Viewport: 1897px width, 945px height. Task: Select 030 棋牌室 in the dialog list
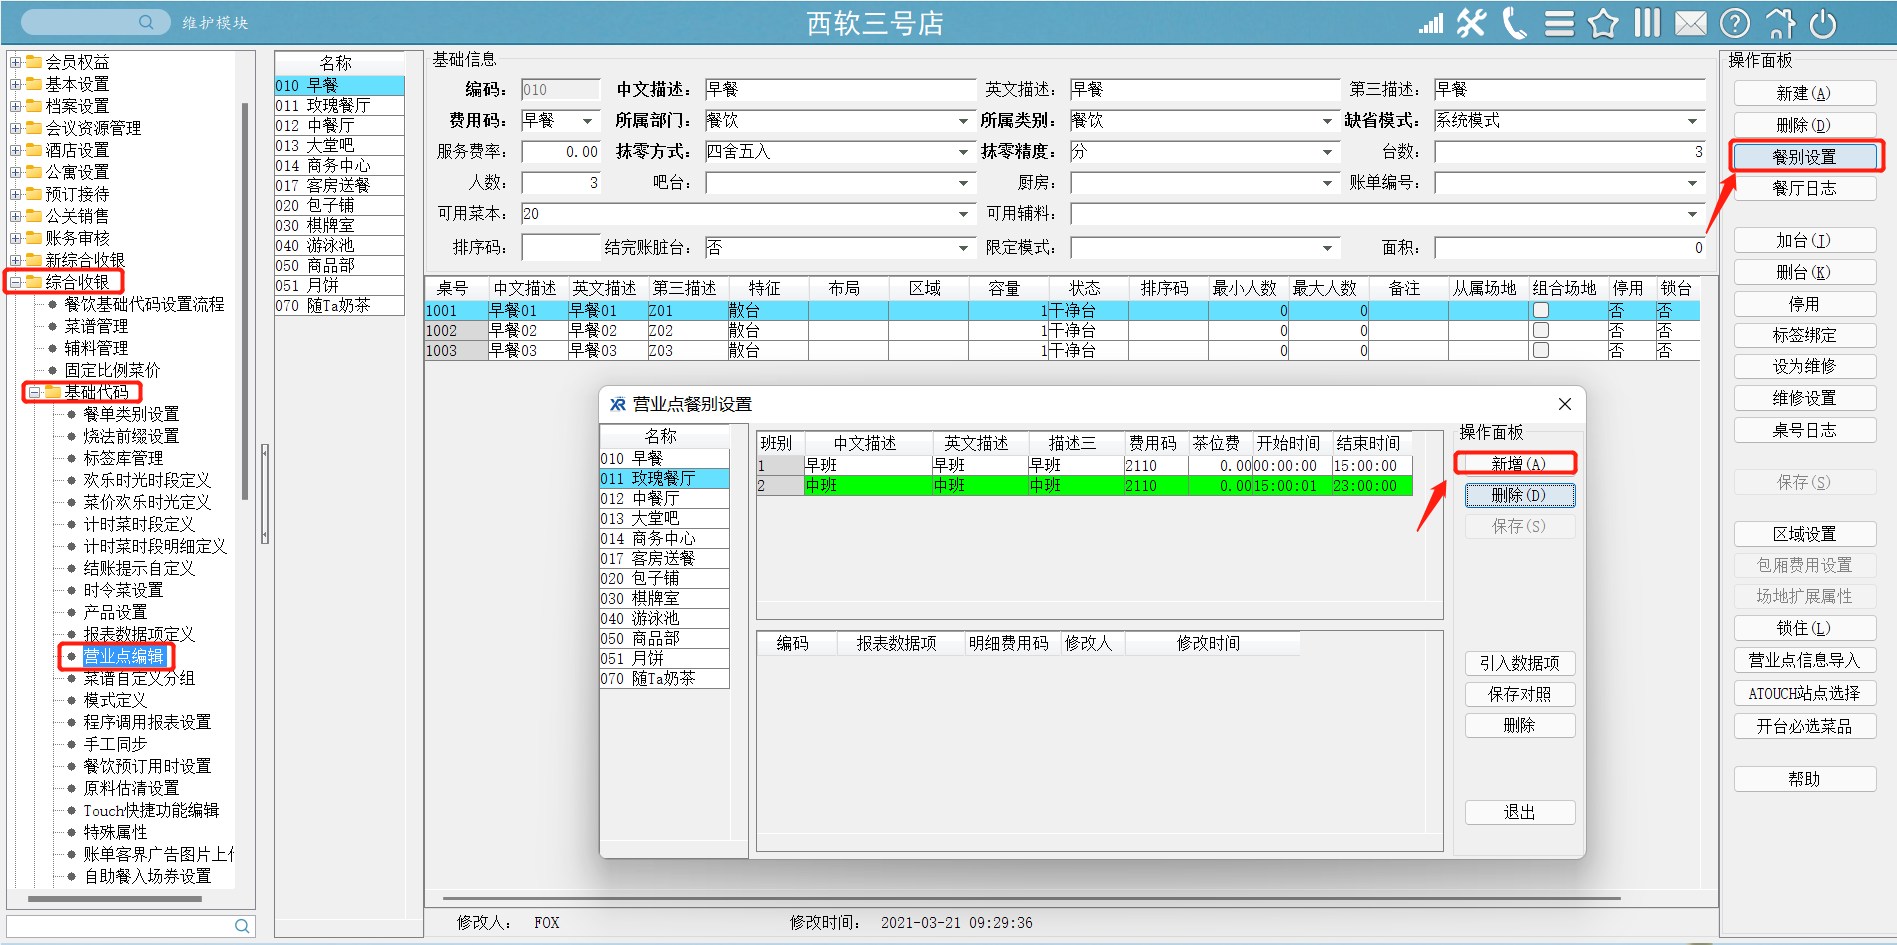(x=664, y=598)
